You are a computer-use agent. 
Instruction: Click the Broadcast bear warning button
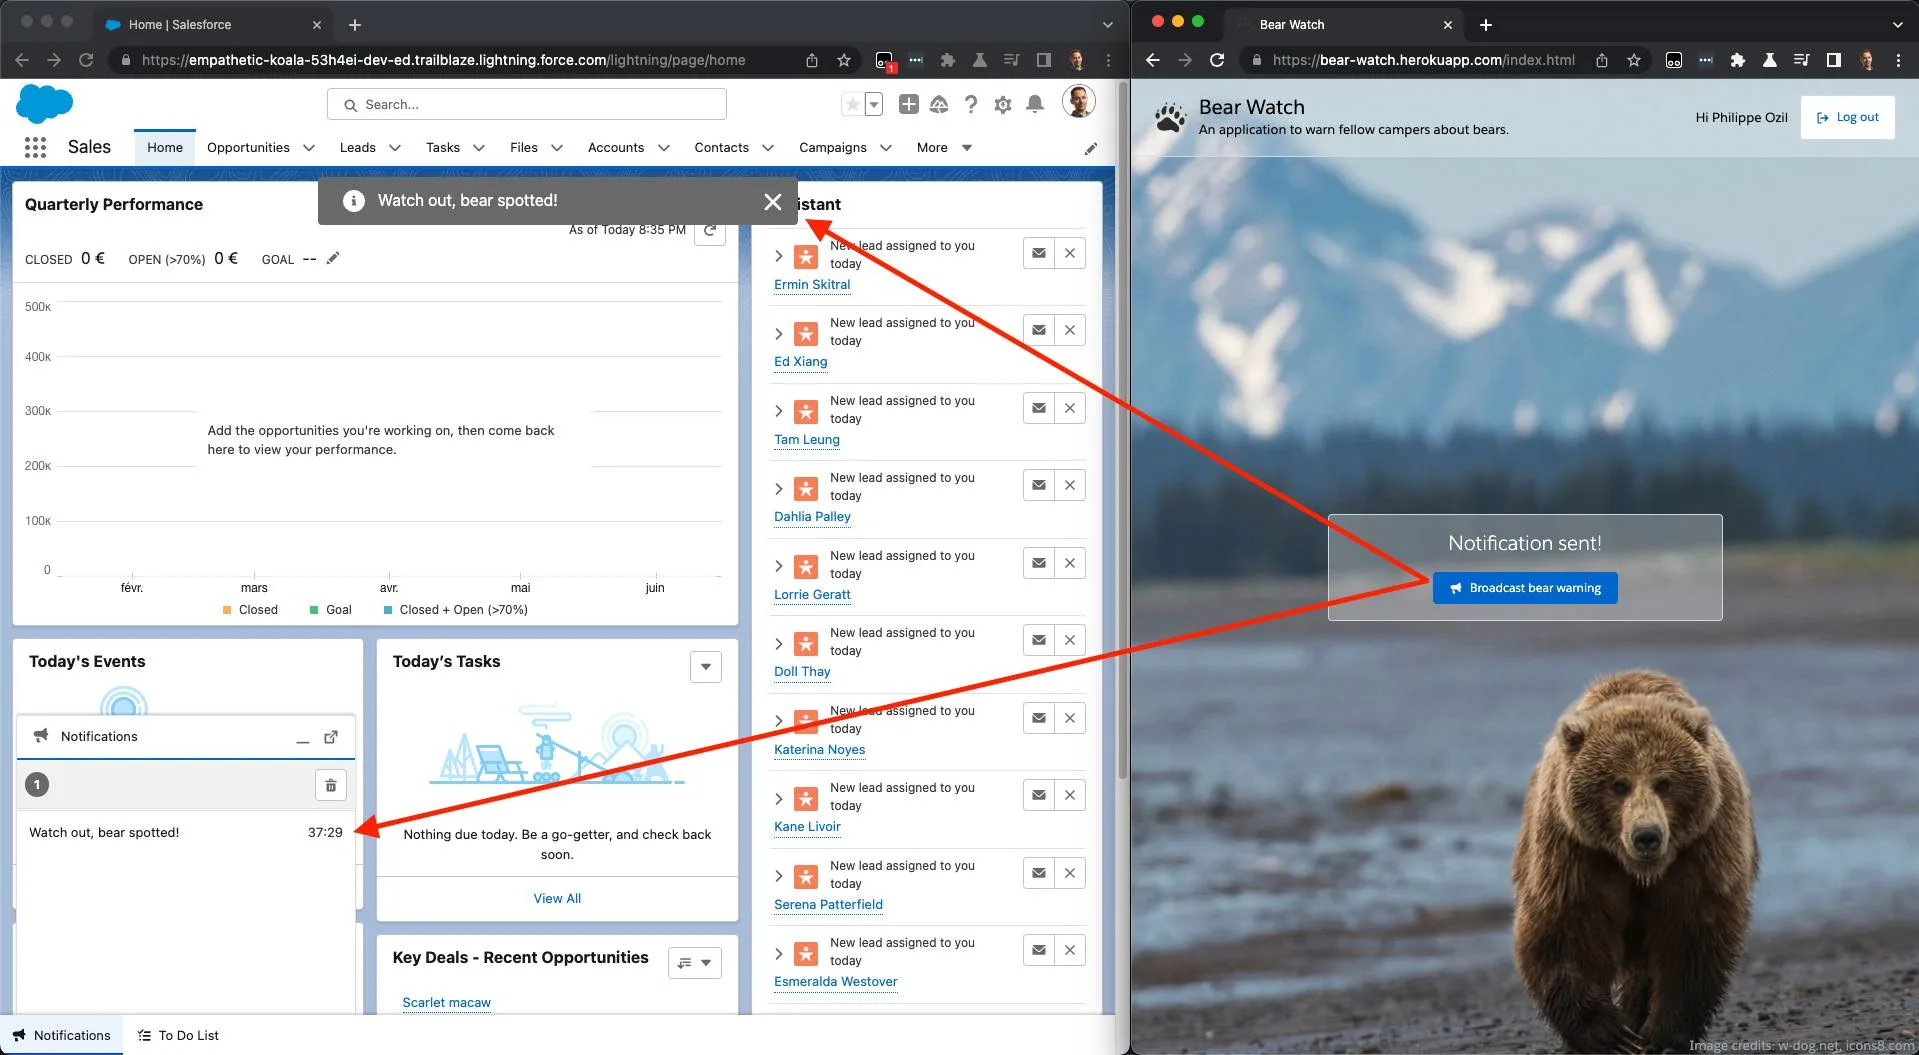(1525, 588)
